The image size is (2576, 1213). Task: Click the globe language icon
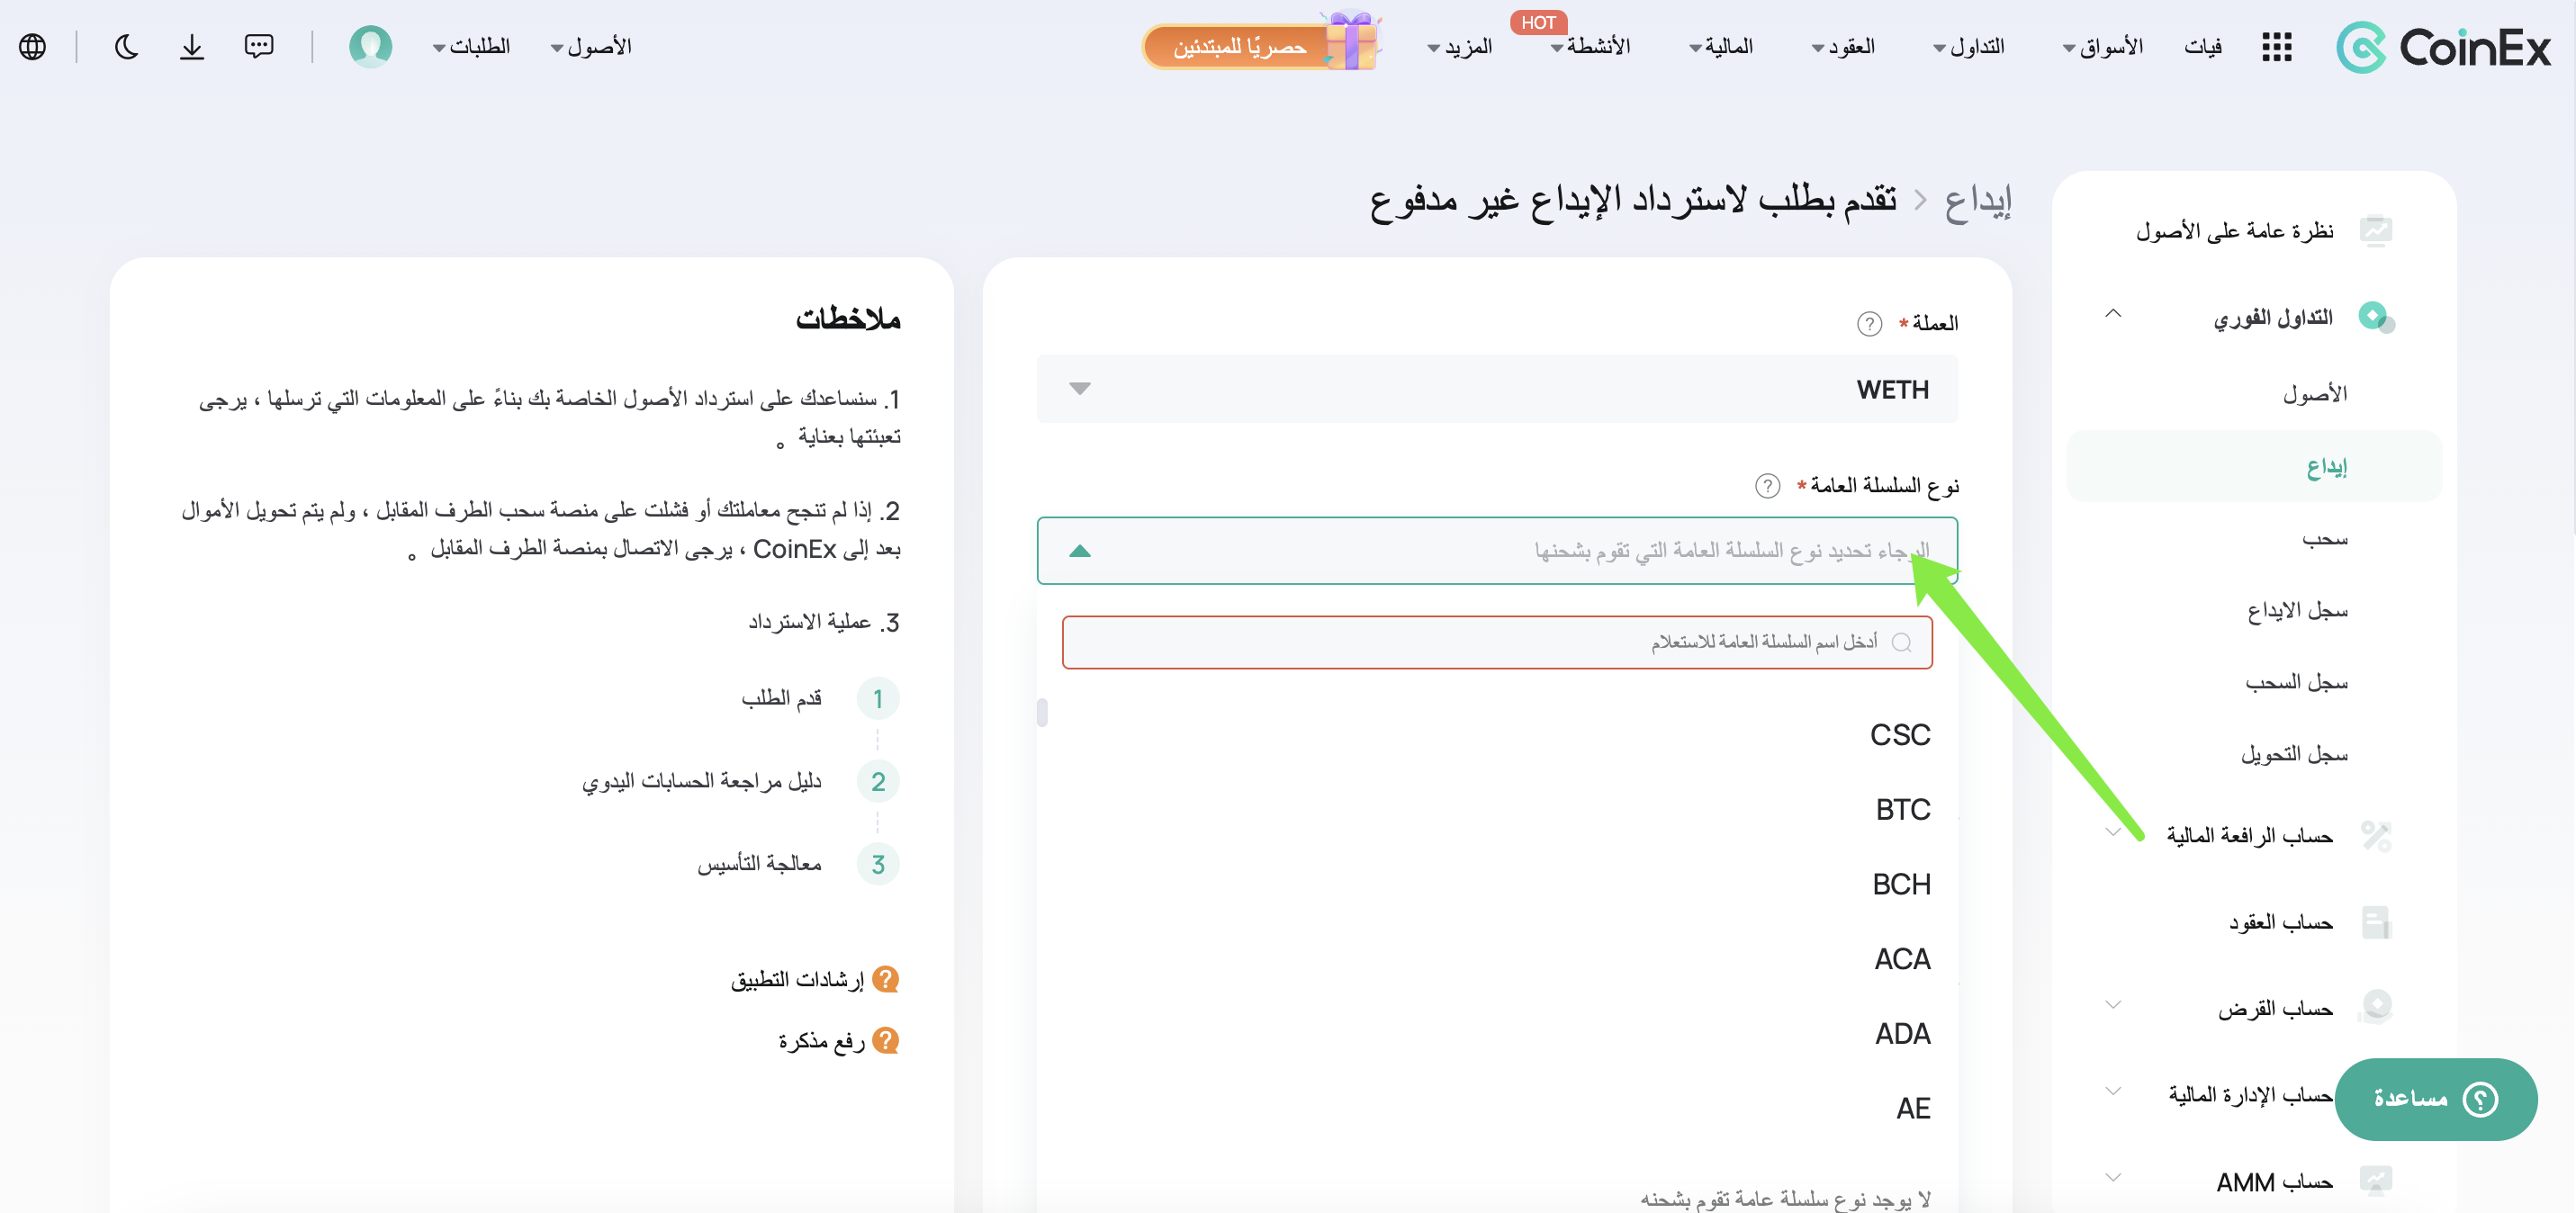tap(33, 47)
